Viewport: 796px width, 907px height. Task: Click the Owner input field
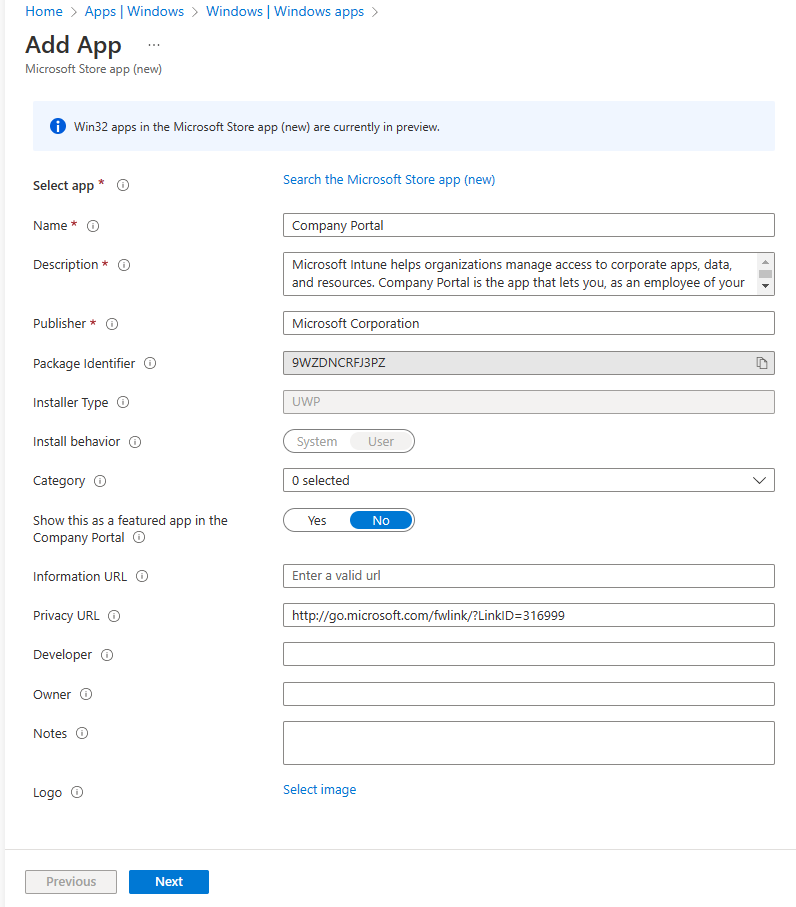click(528, 694)
